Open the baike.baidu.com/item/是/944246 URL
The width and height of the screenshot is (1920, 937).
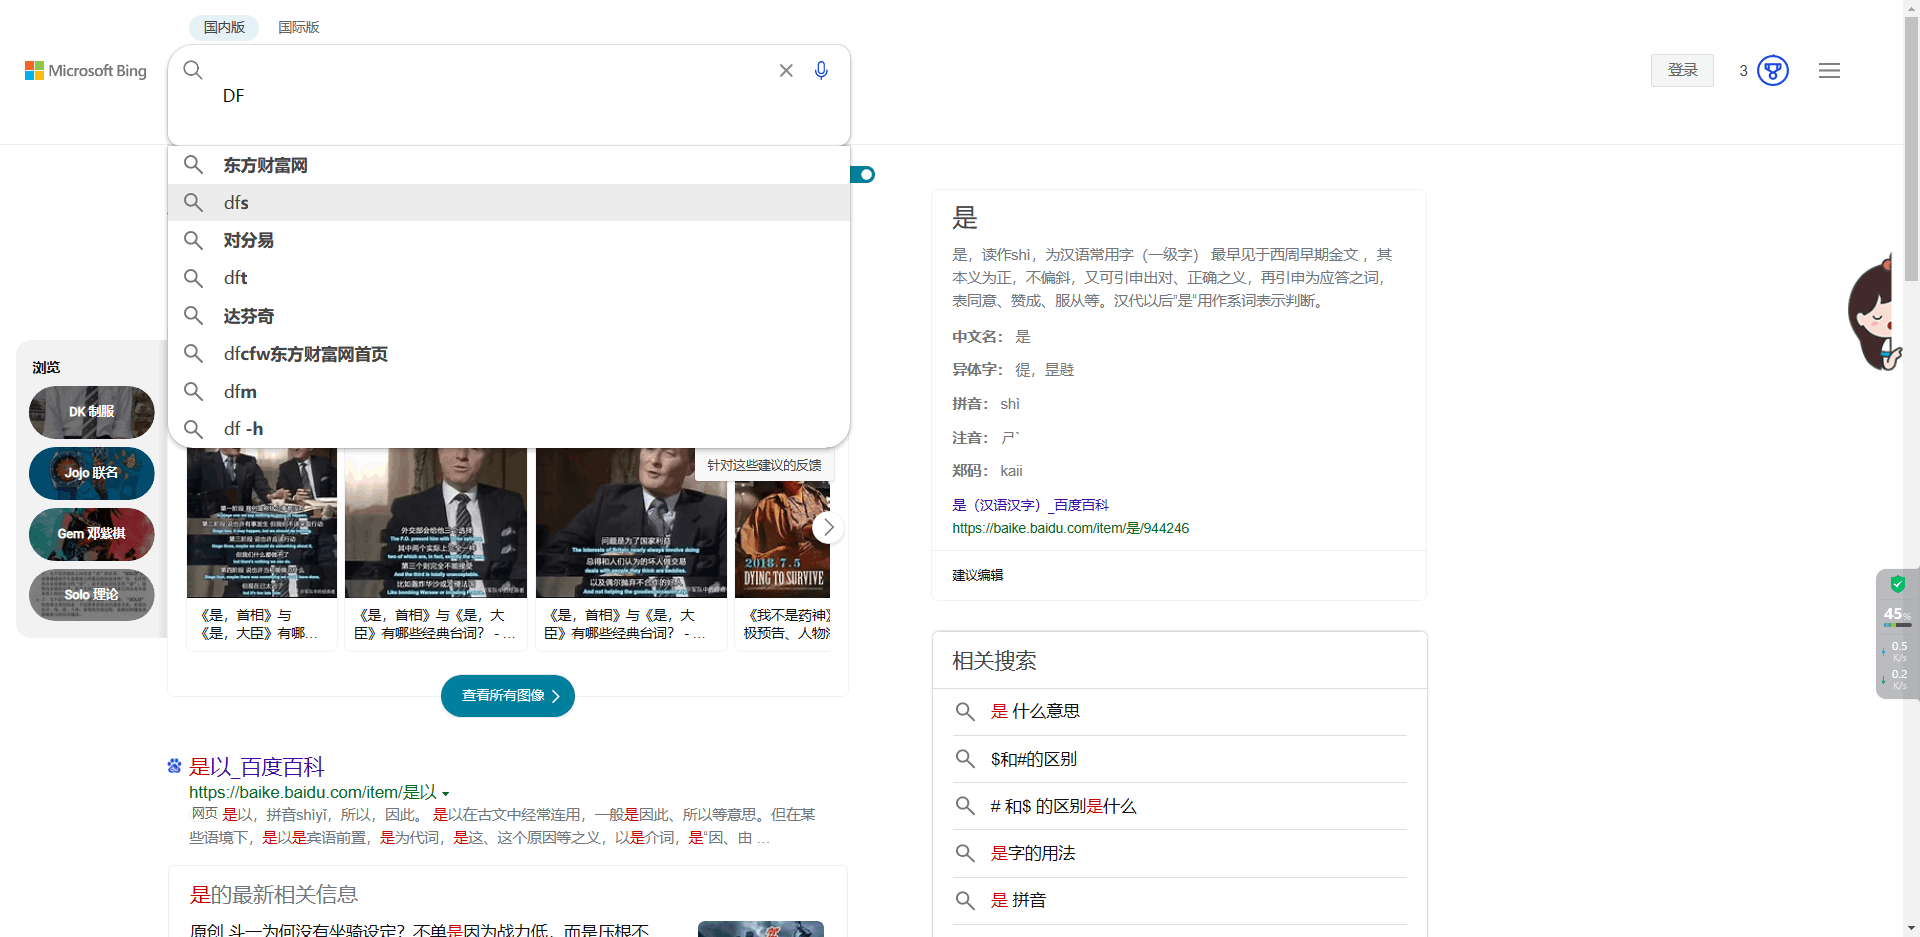[1070, 528]
